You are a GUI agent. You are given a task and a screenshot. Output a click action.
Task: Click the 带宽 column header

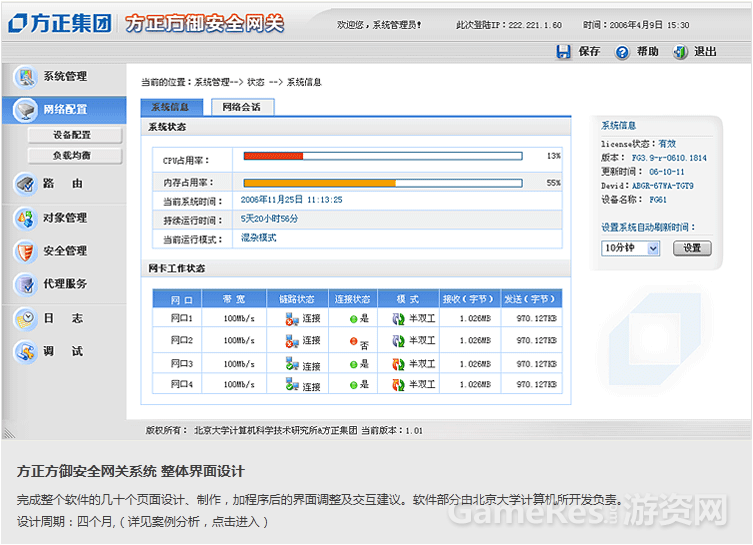(234, 299)
